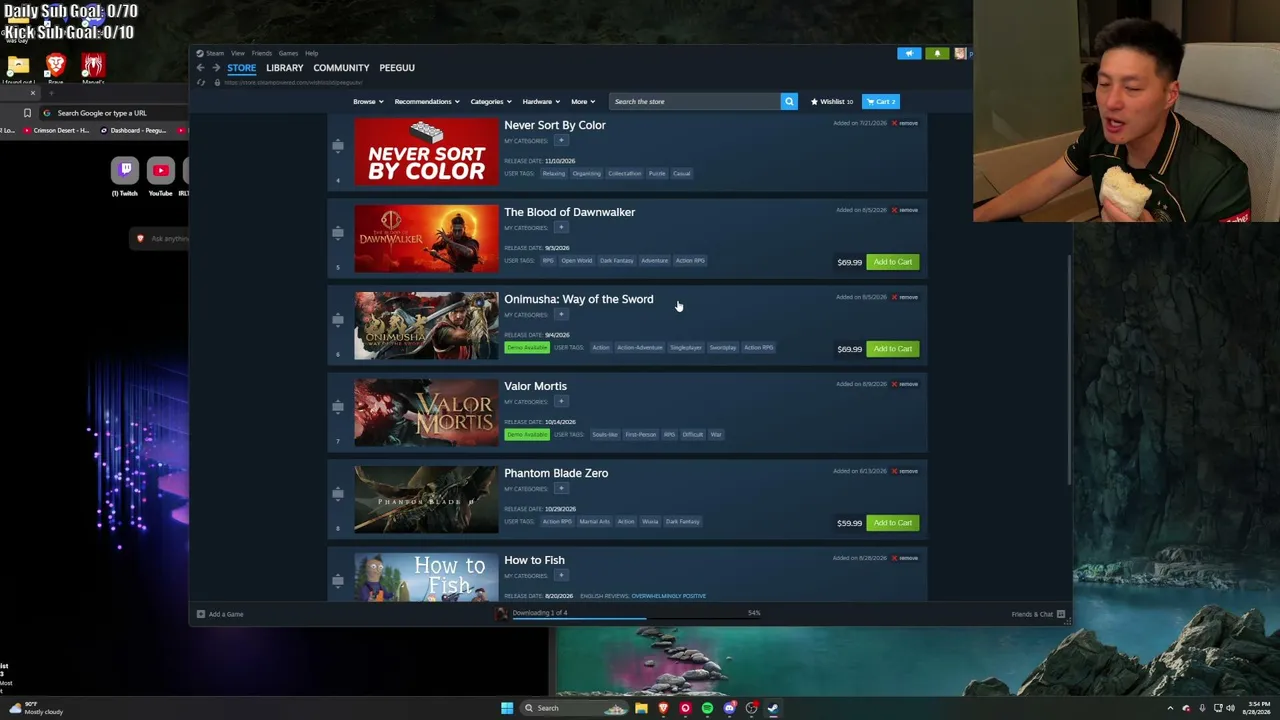
Task: Open the Games menu
Action: 288,53
